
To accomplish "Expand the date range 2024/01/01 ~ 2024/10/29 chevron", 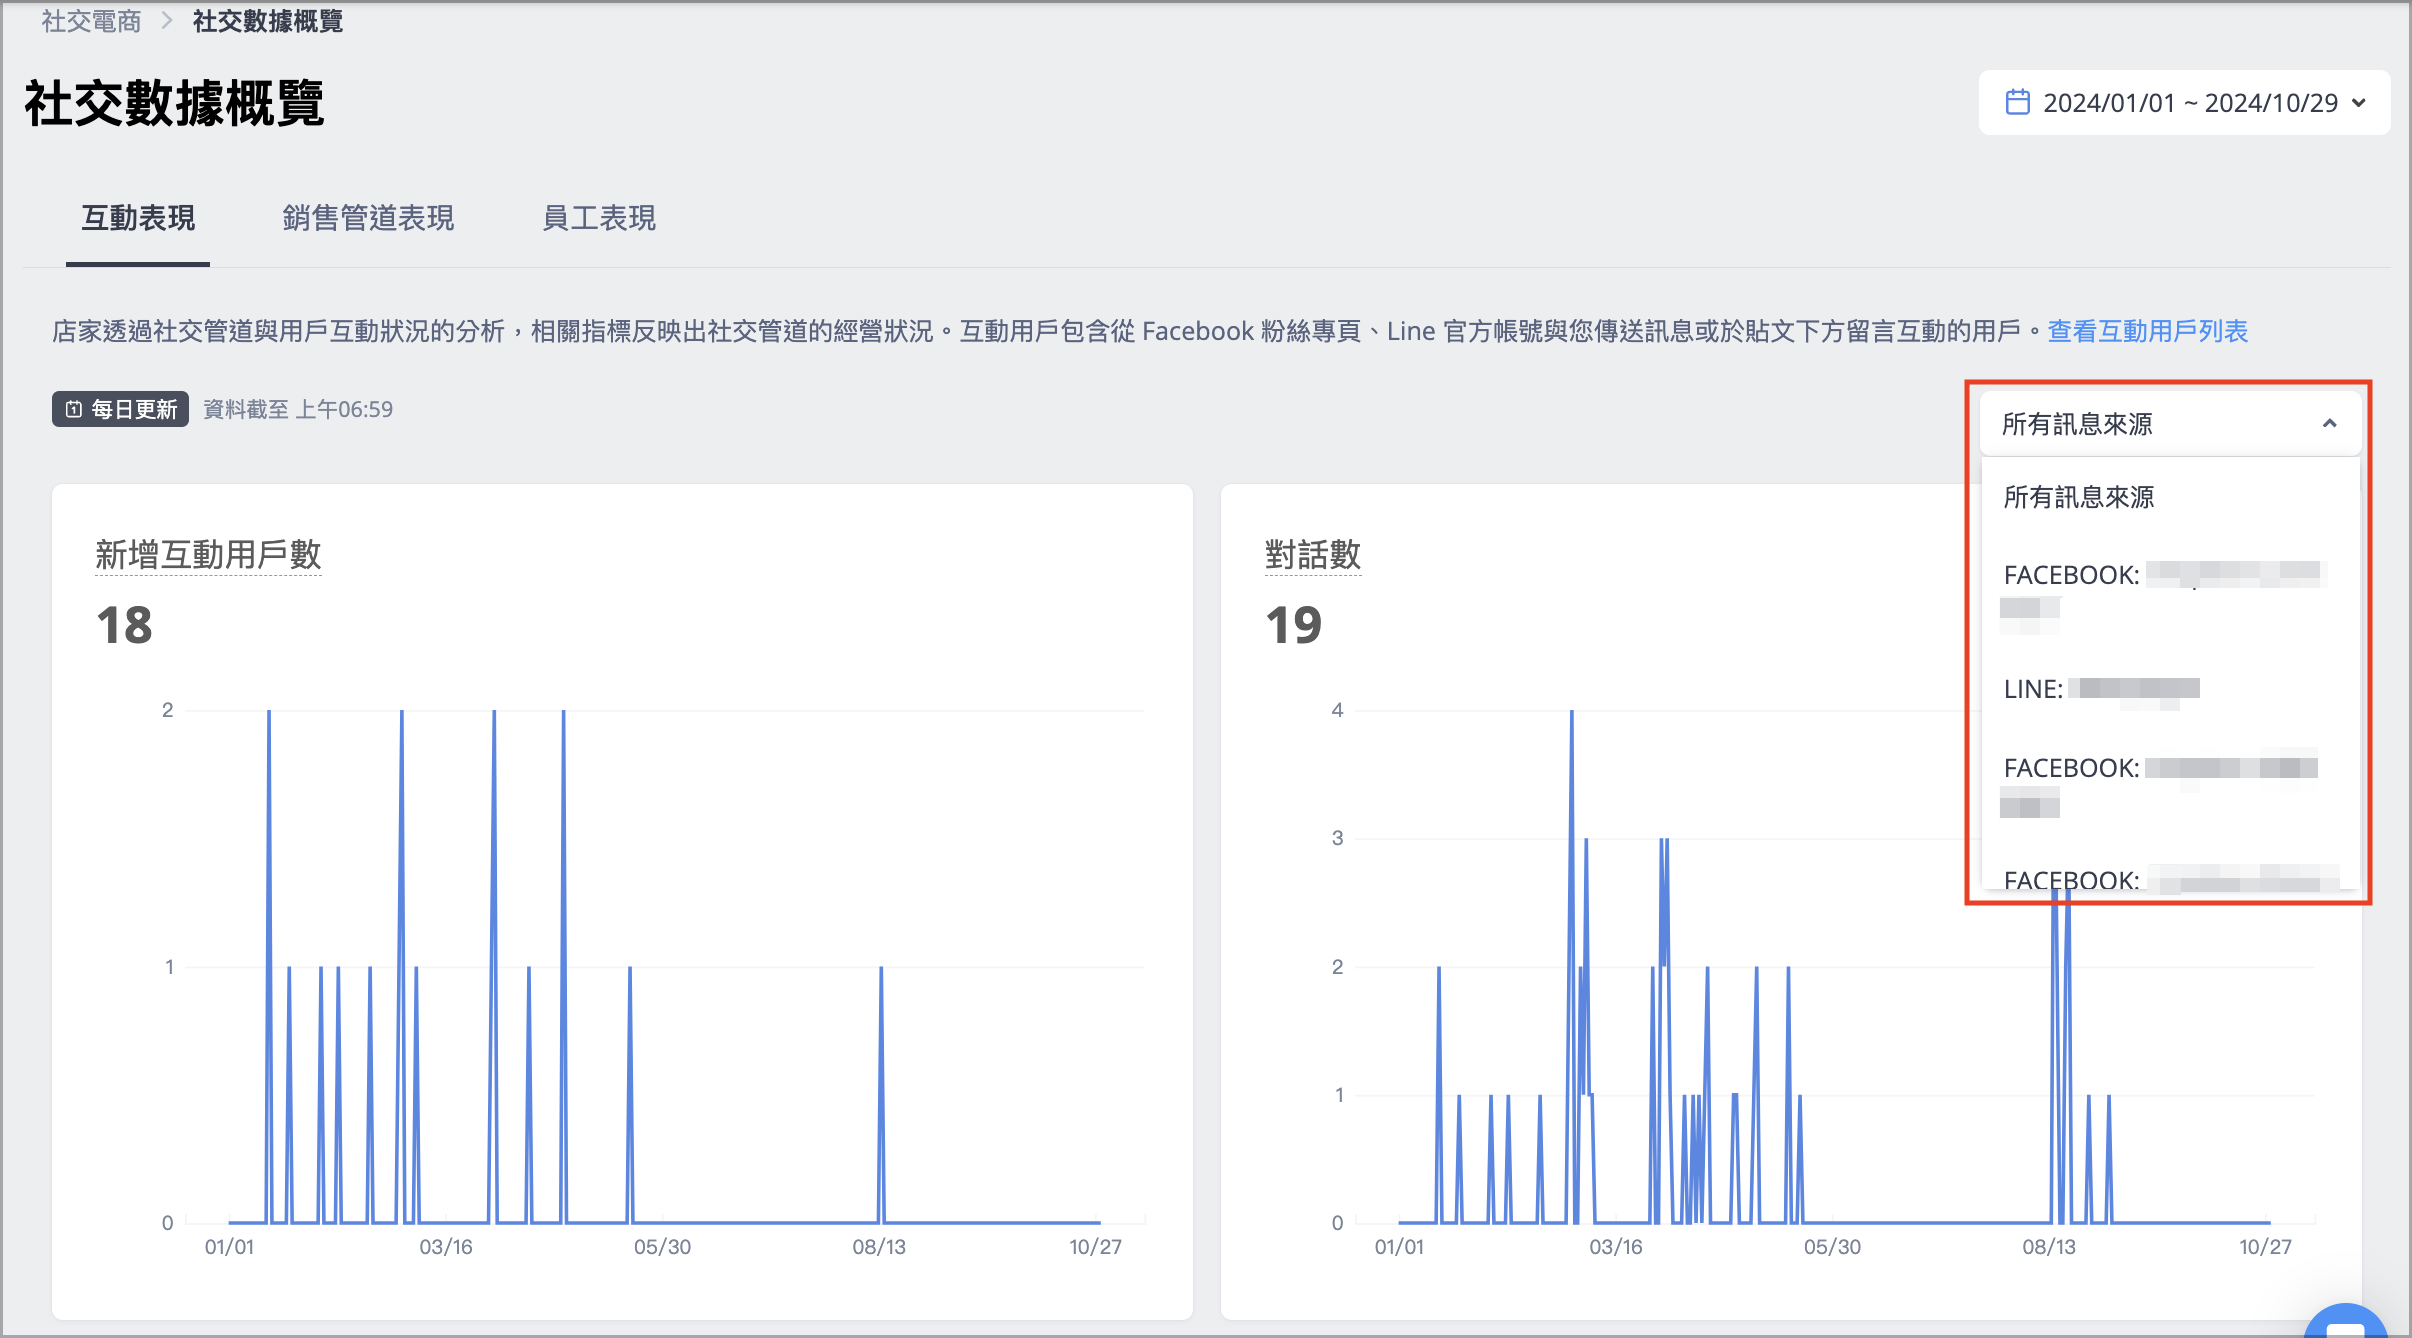I will [2359, 103].
